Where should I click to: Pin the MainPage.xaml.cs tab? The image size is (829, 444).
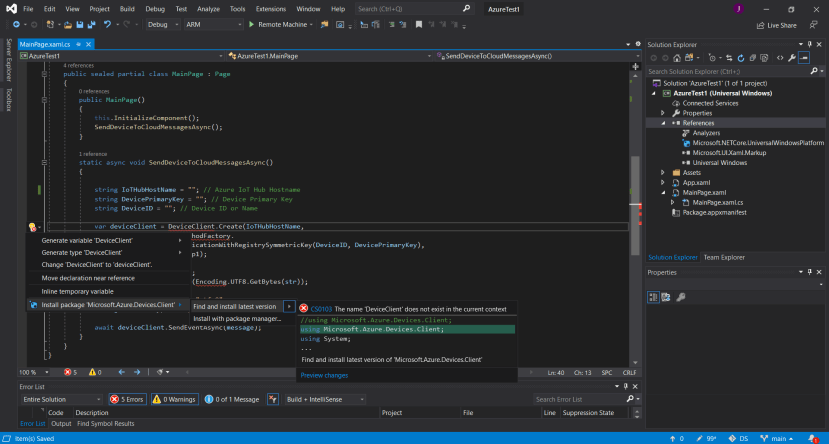(78, 44)
